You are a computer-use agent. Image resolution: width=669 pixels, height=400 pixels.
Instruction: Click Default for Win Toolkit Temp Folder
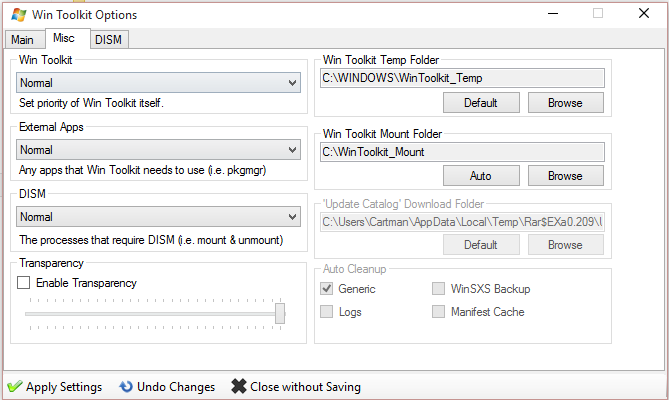click(481, 103)
